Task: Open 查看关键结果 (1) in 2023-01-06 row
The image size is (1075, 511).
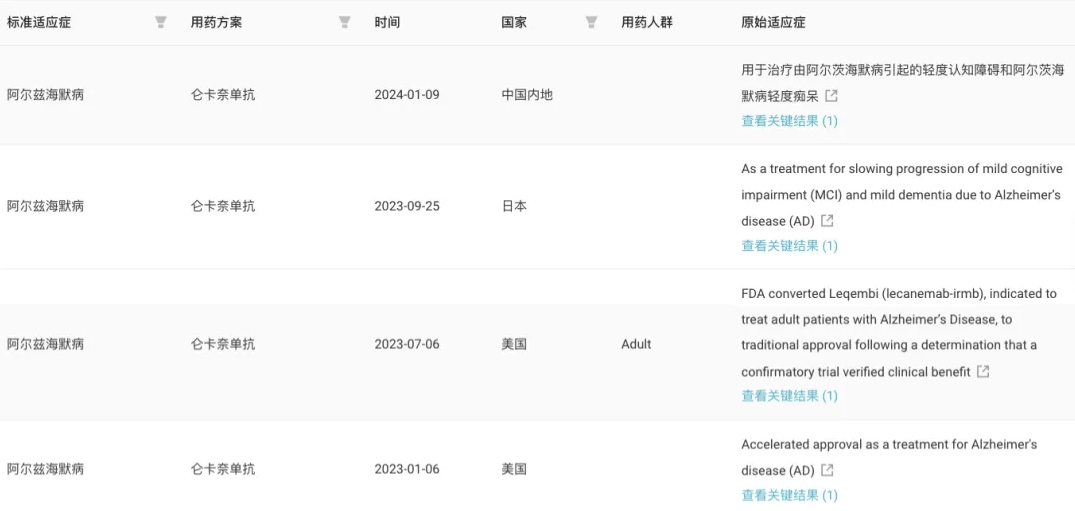Action: [789, 495]
